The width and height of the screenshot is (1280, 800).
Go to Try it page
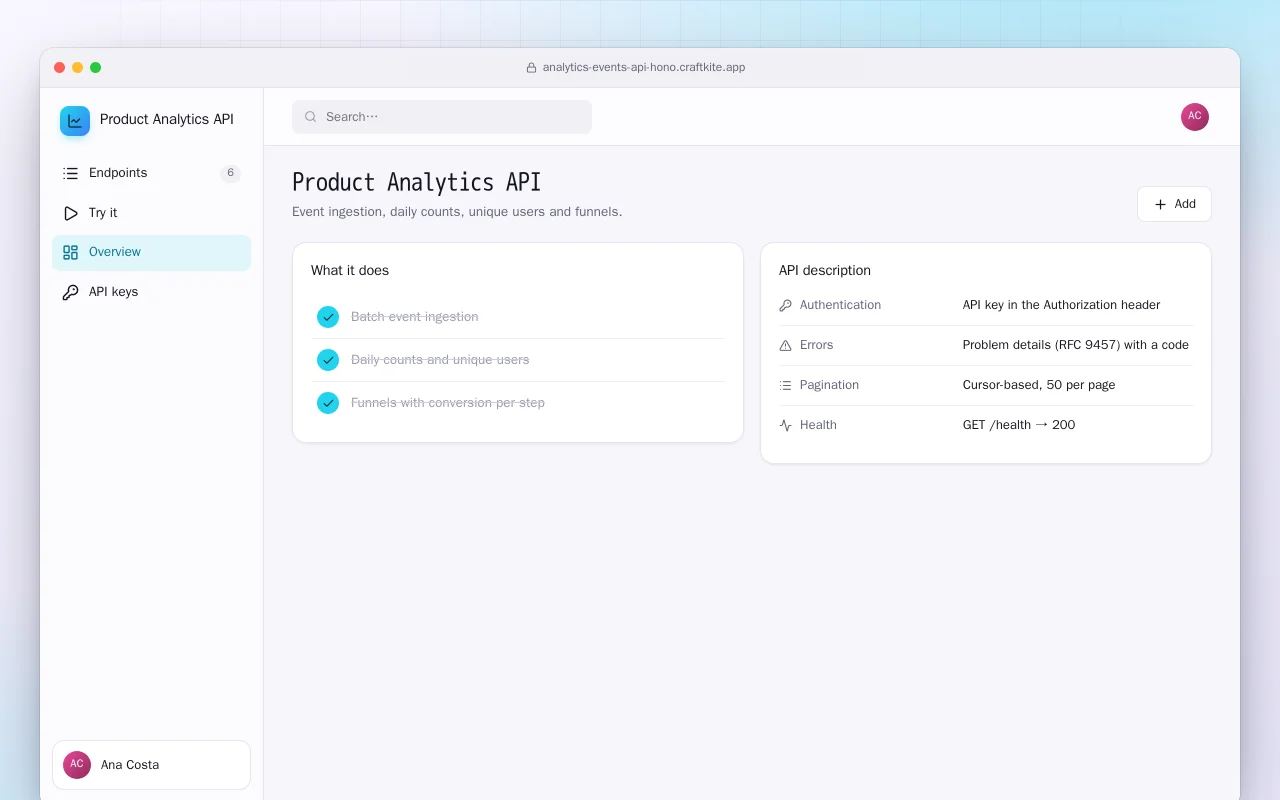coord(151,213)
